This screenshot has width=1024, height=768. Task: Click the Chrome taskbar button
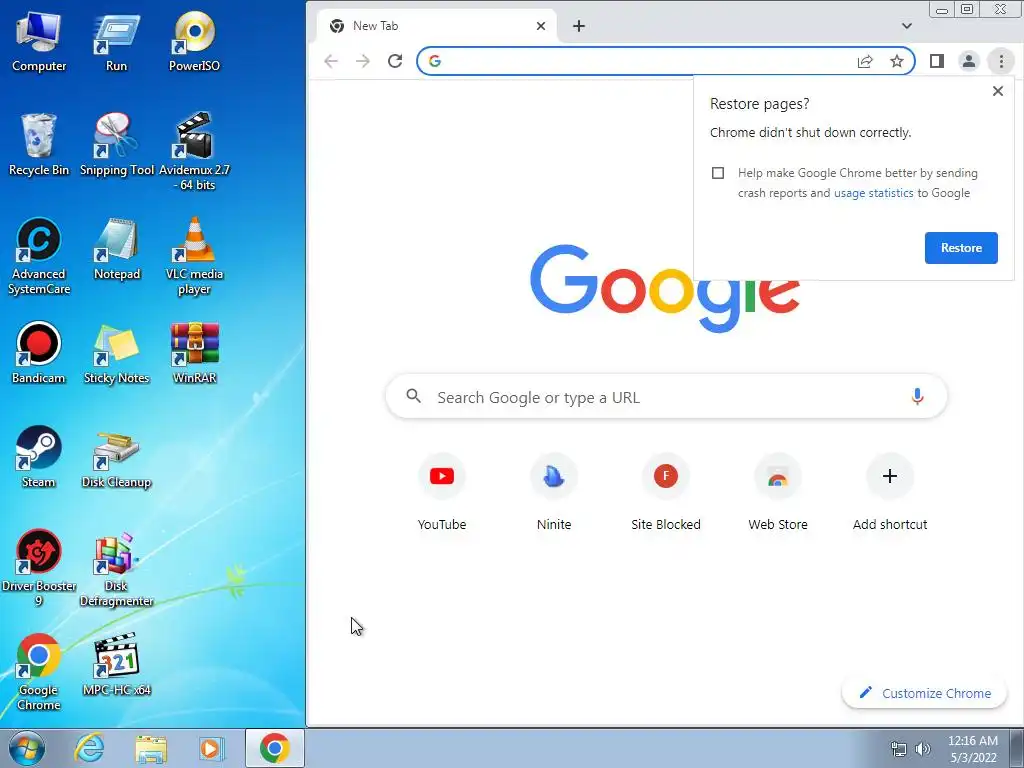point(274,748)
